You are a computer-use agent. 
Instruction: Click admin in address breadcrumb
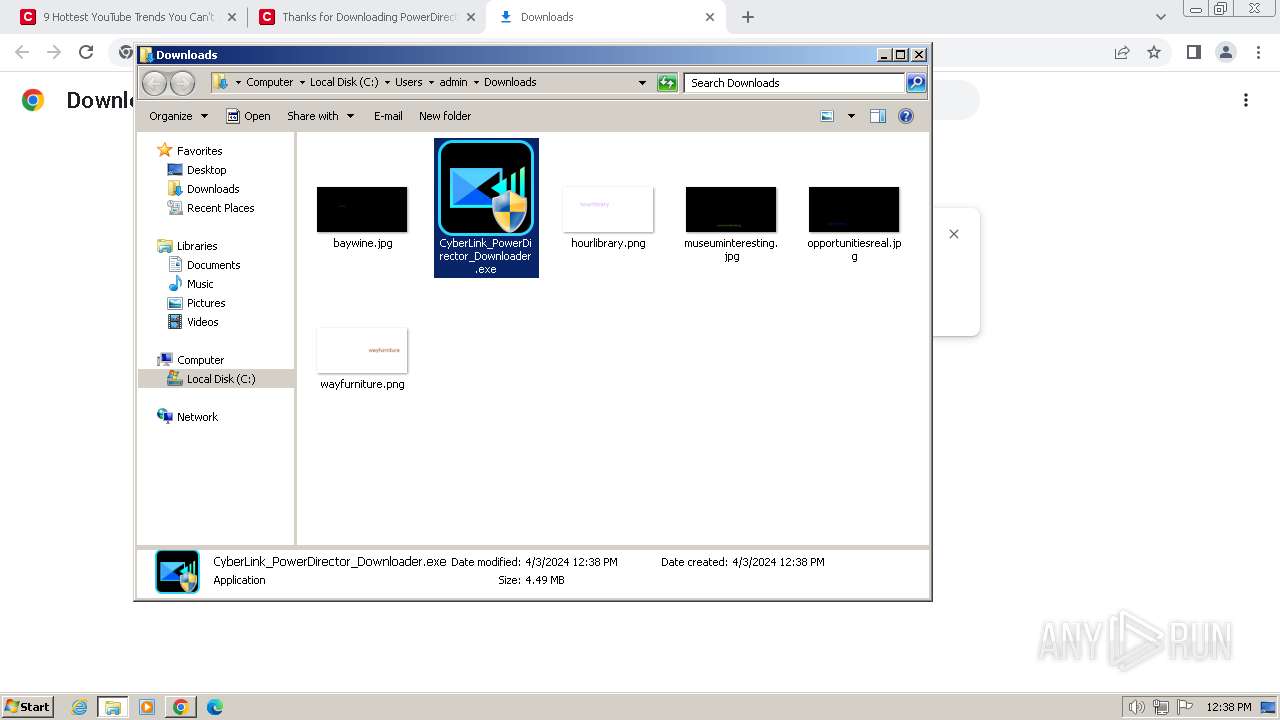point(453,83)
